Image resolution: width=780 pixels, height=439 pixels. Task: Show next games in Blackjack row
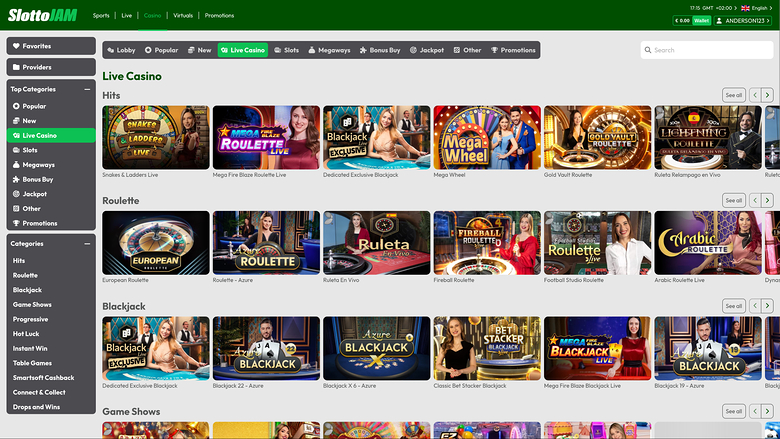coord(768,306)
